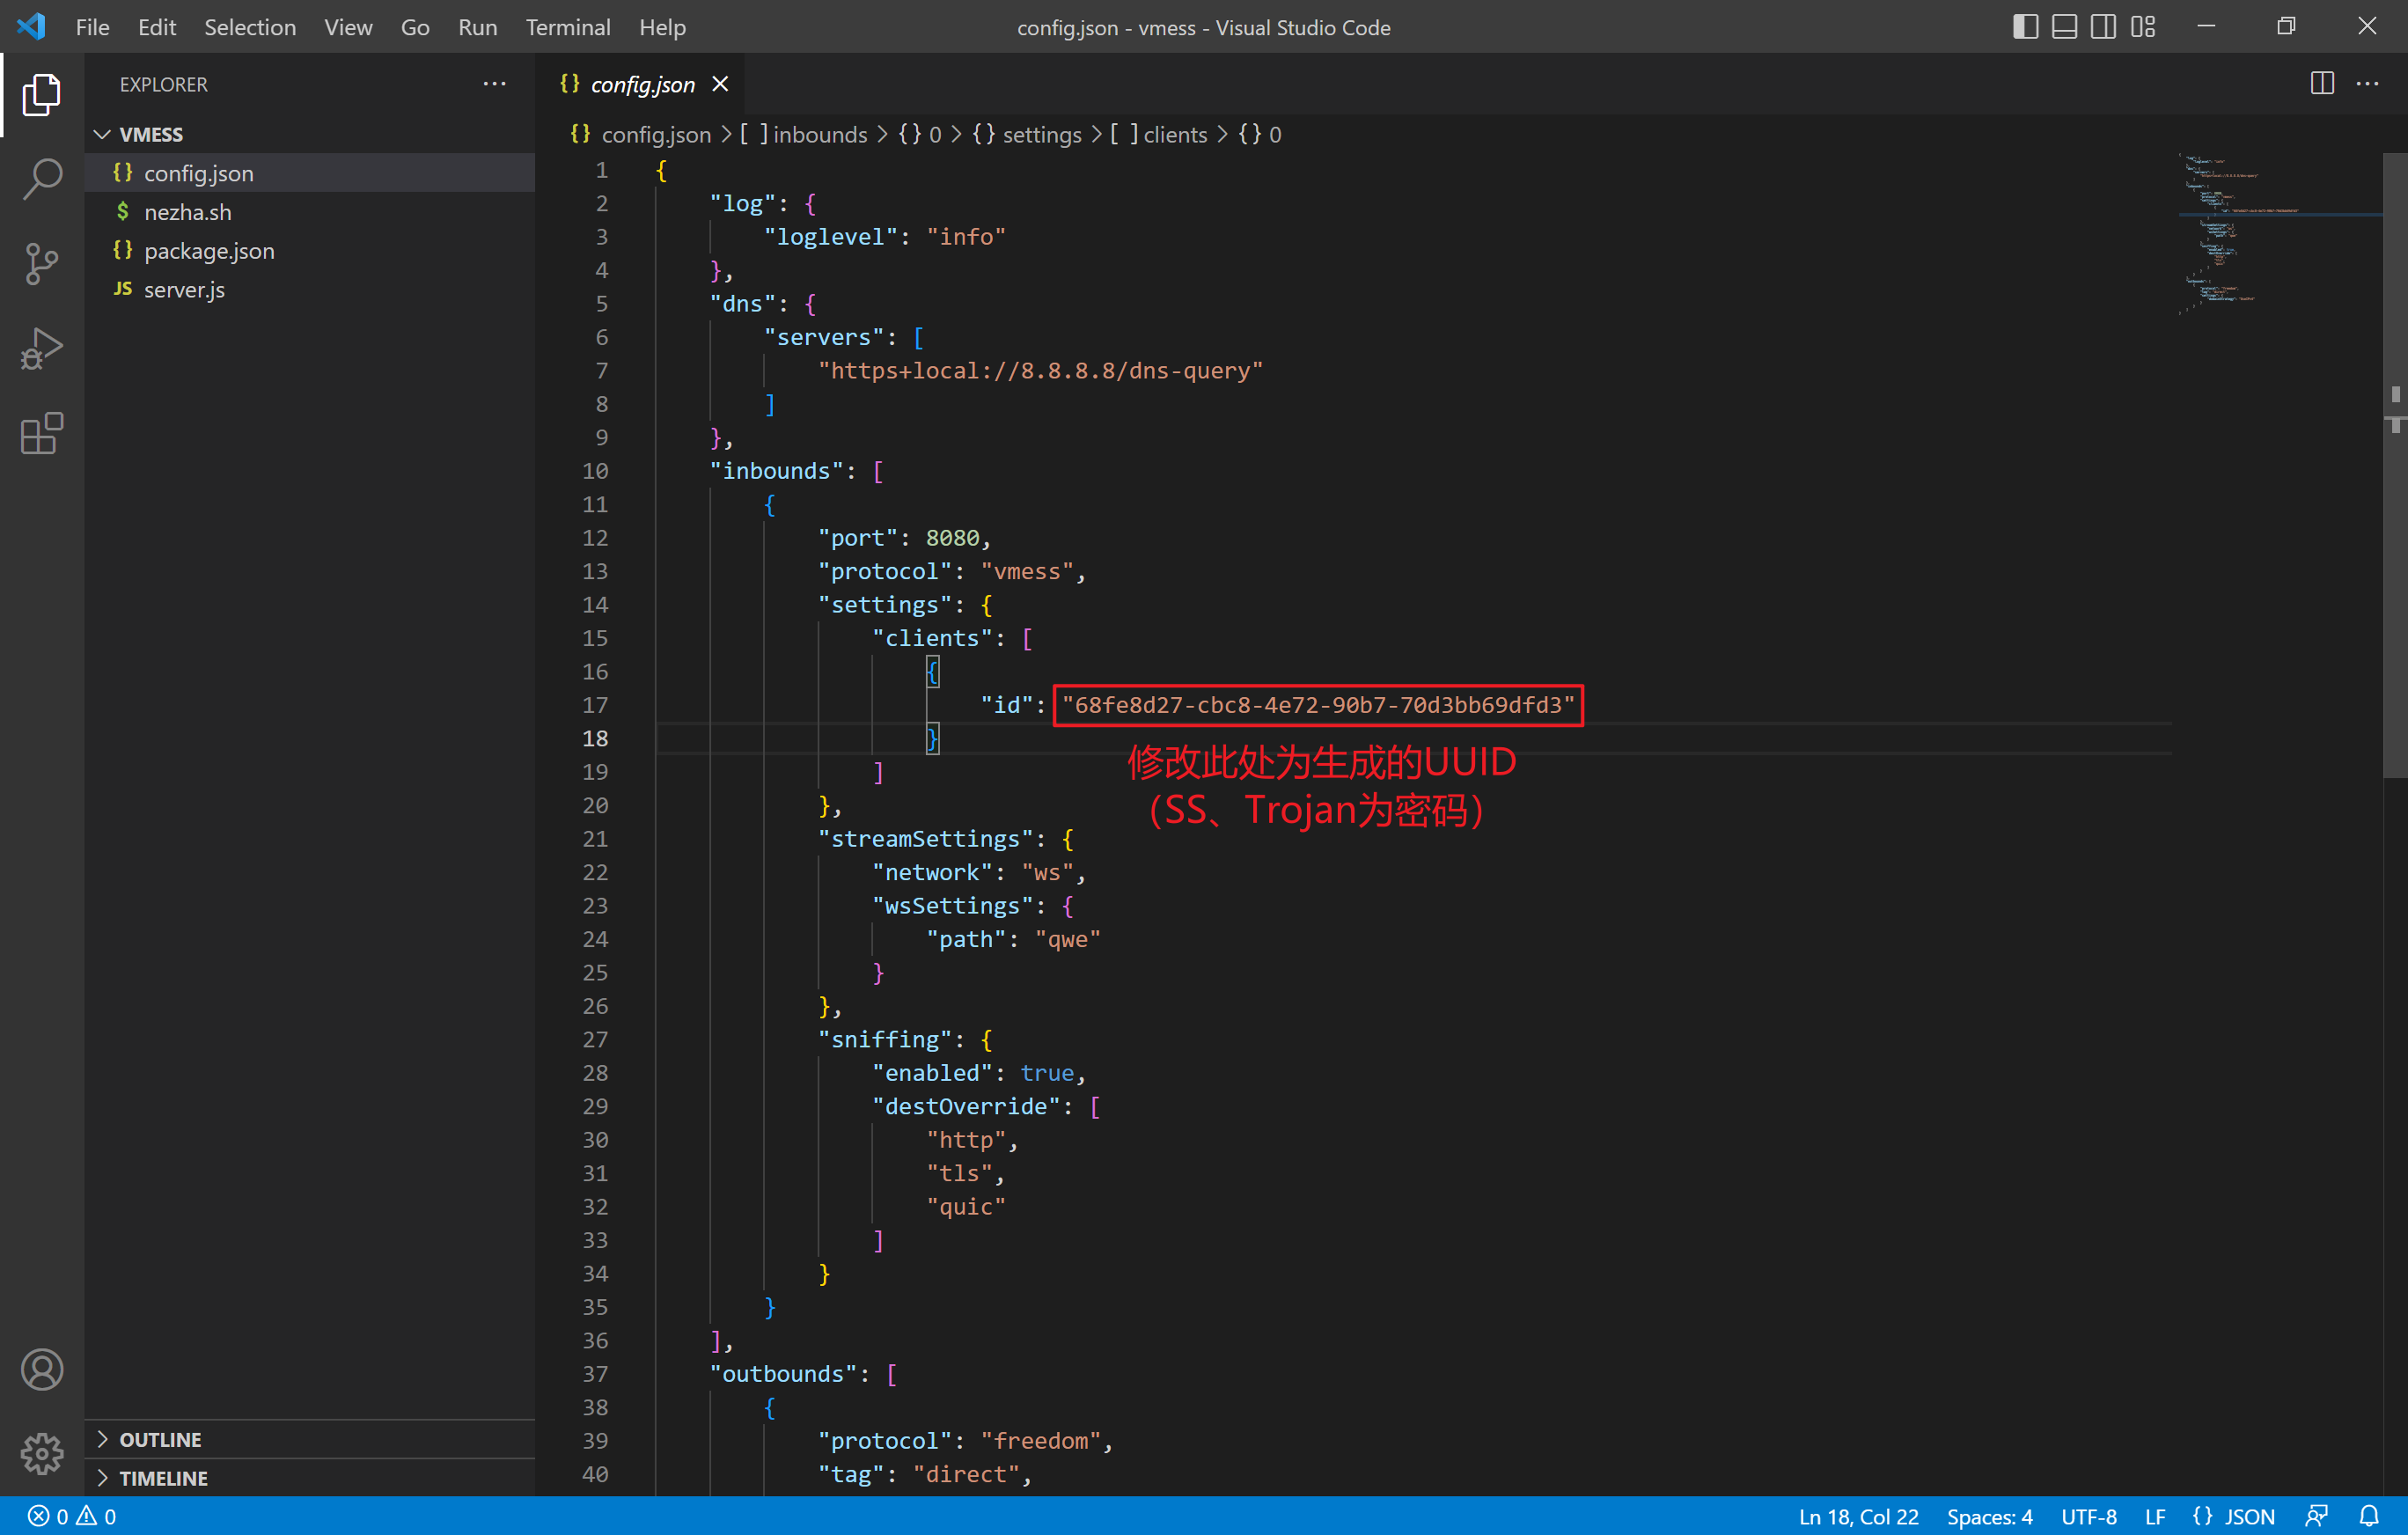Click the split editor right icon
This screenshot has width=2408, height=1535.
click(2322, 84)
